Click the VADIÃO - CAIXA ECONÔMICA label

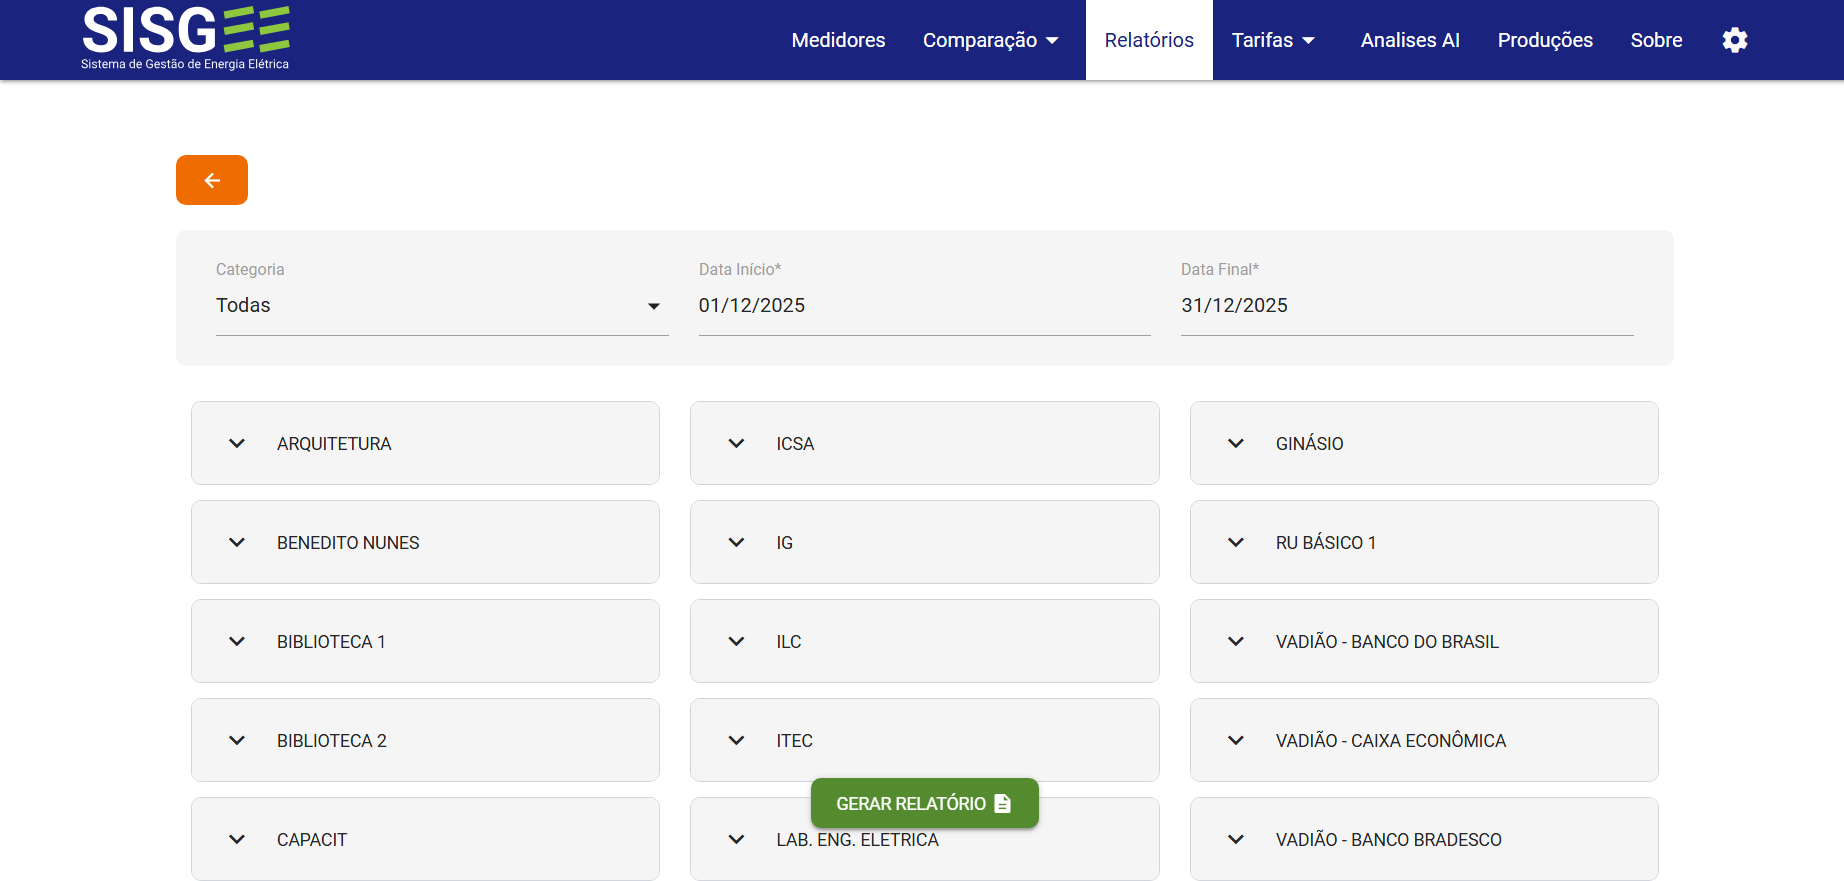[1391, 740]
